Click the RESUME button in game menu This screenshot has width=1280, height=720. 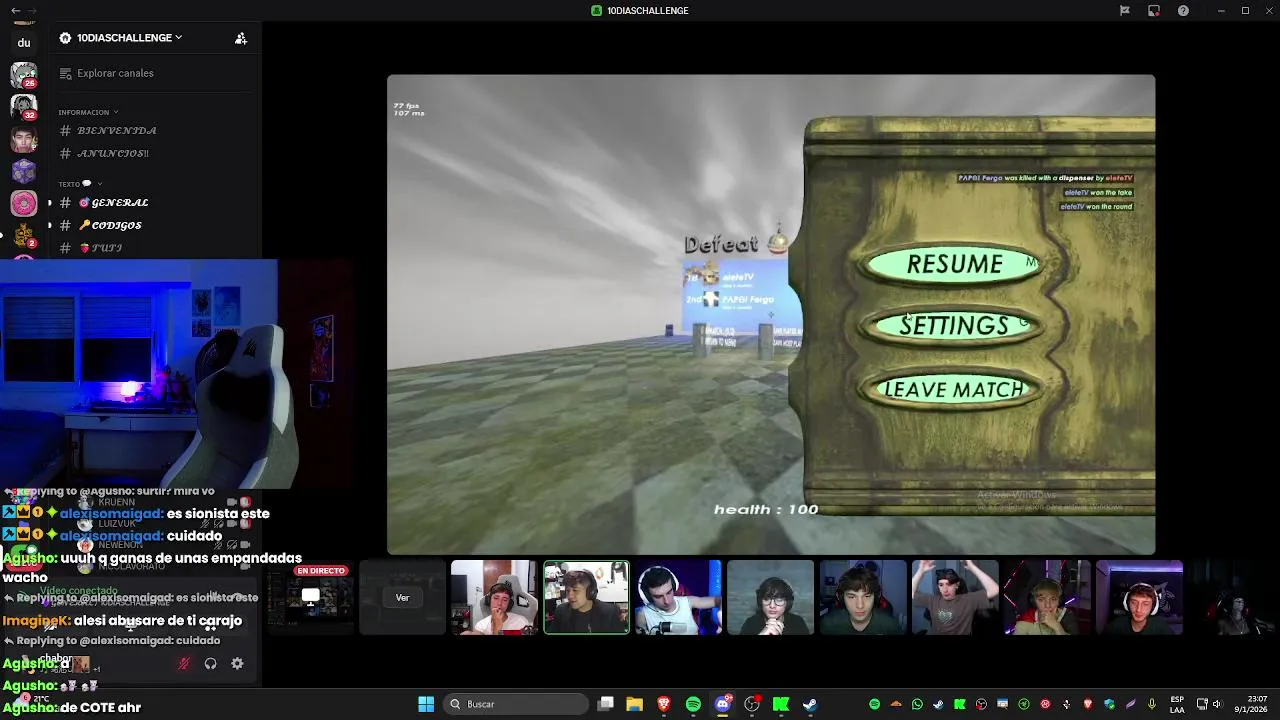click(x=954, y=264)
